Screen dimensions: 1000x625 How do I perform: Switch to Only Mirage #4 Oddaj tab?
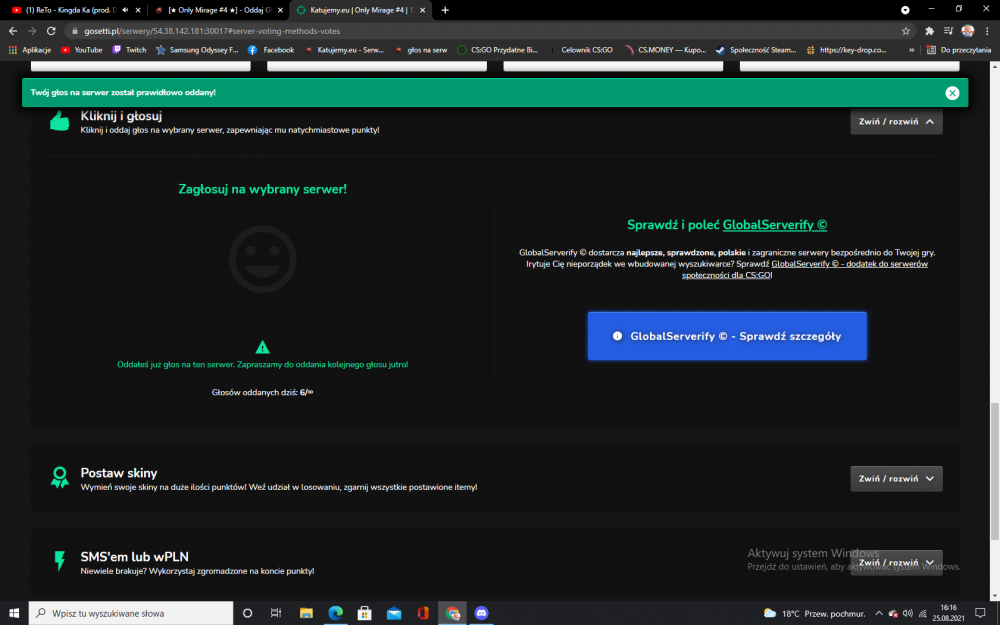[219, 10]
